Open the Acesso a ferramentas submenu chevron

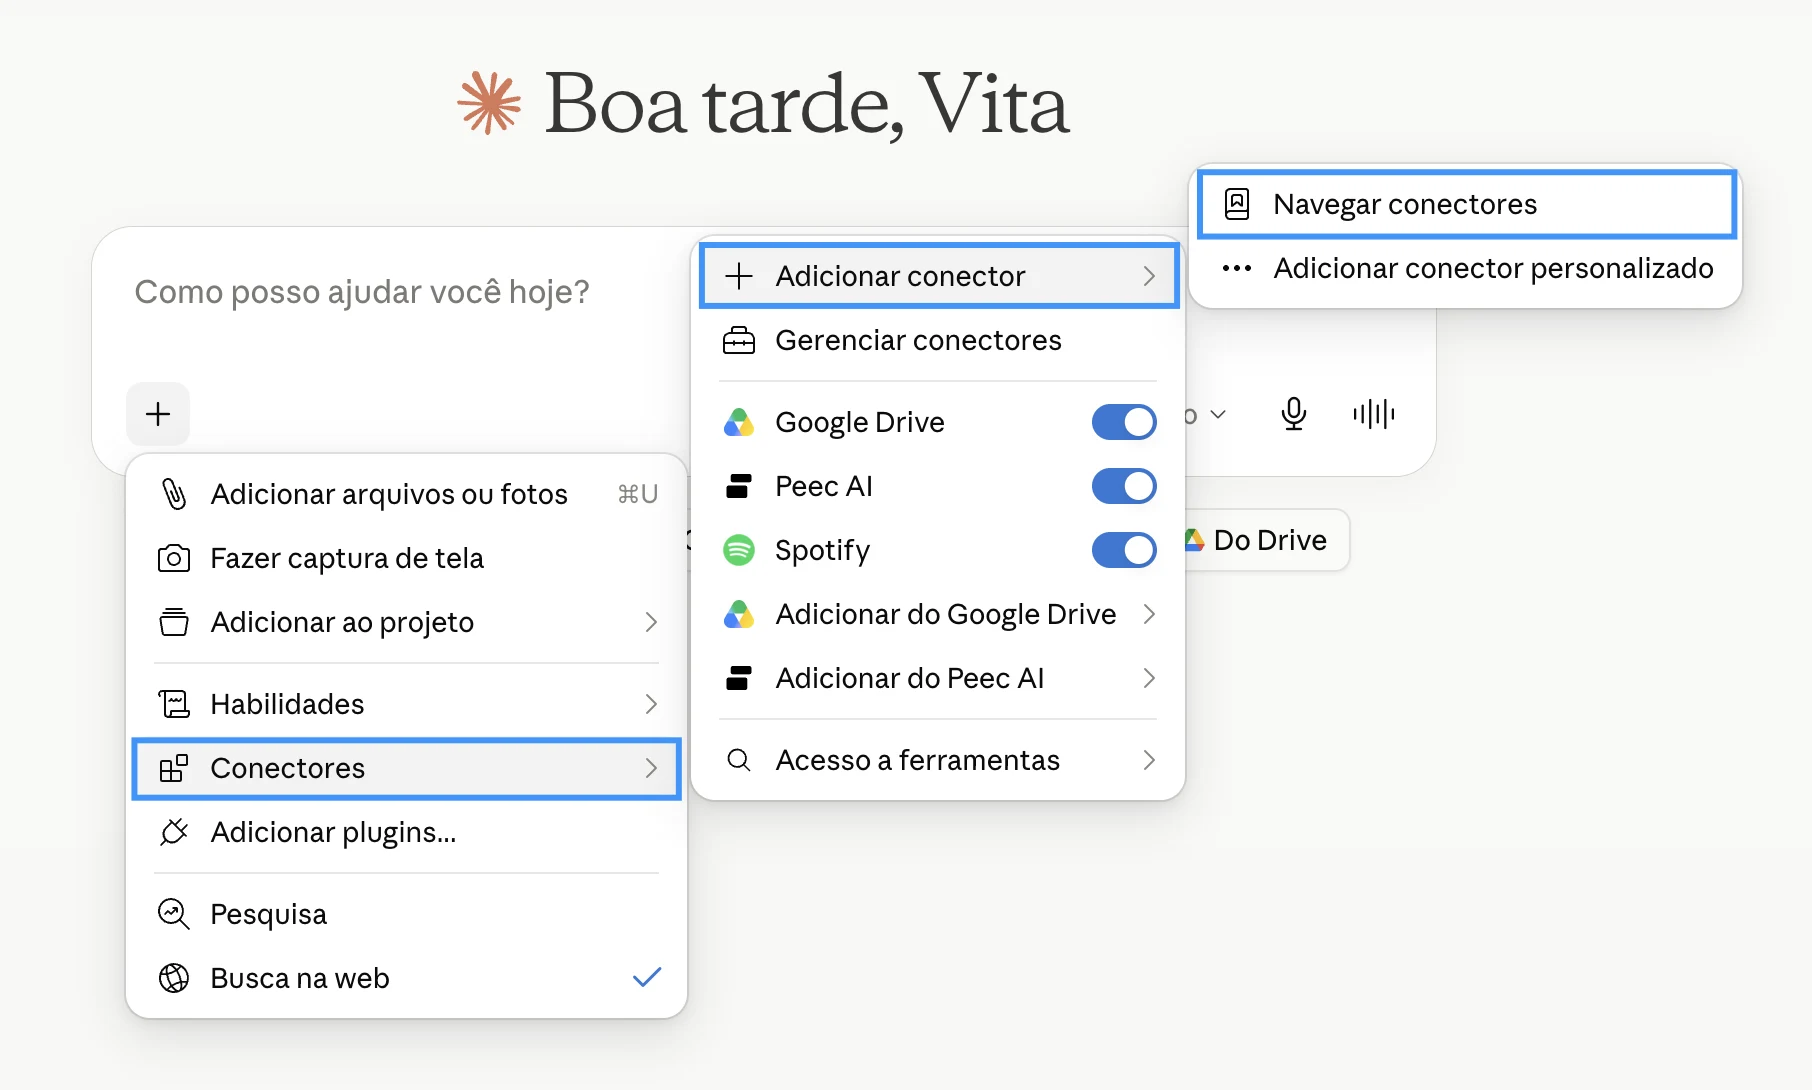(x=1149, y=760)
